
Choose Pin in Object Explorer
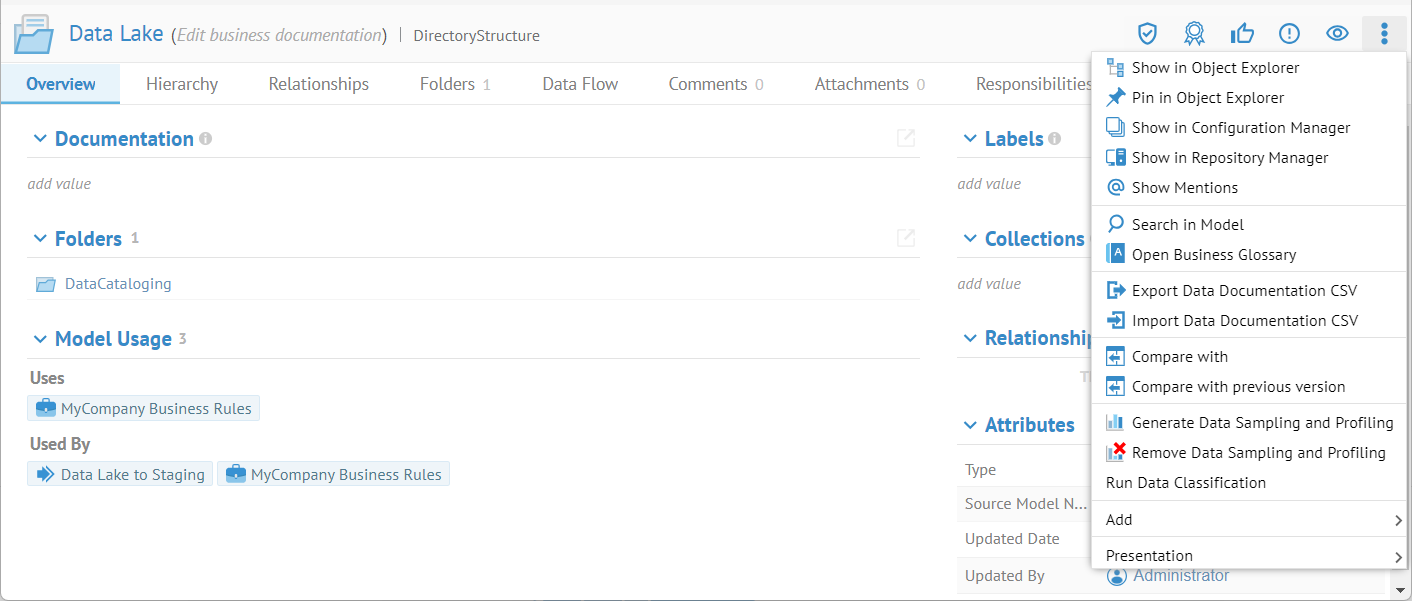coord(1207,97)
